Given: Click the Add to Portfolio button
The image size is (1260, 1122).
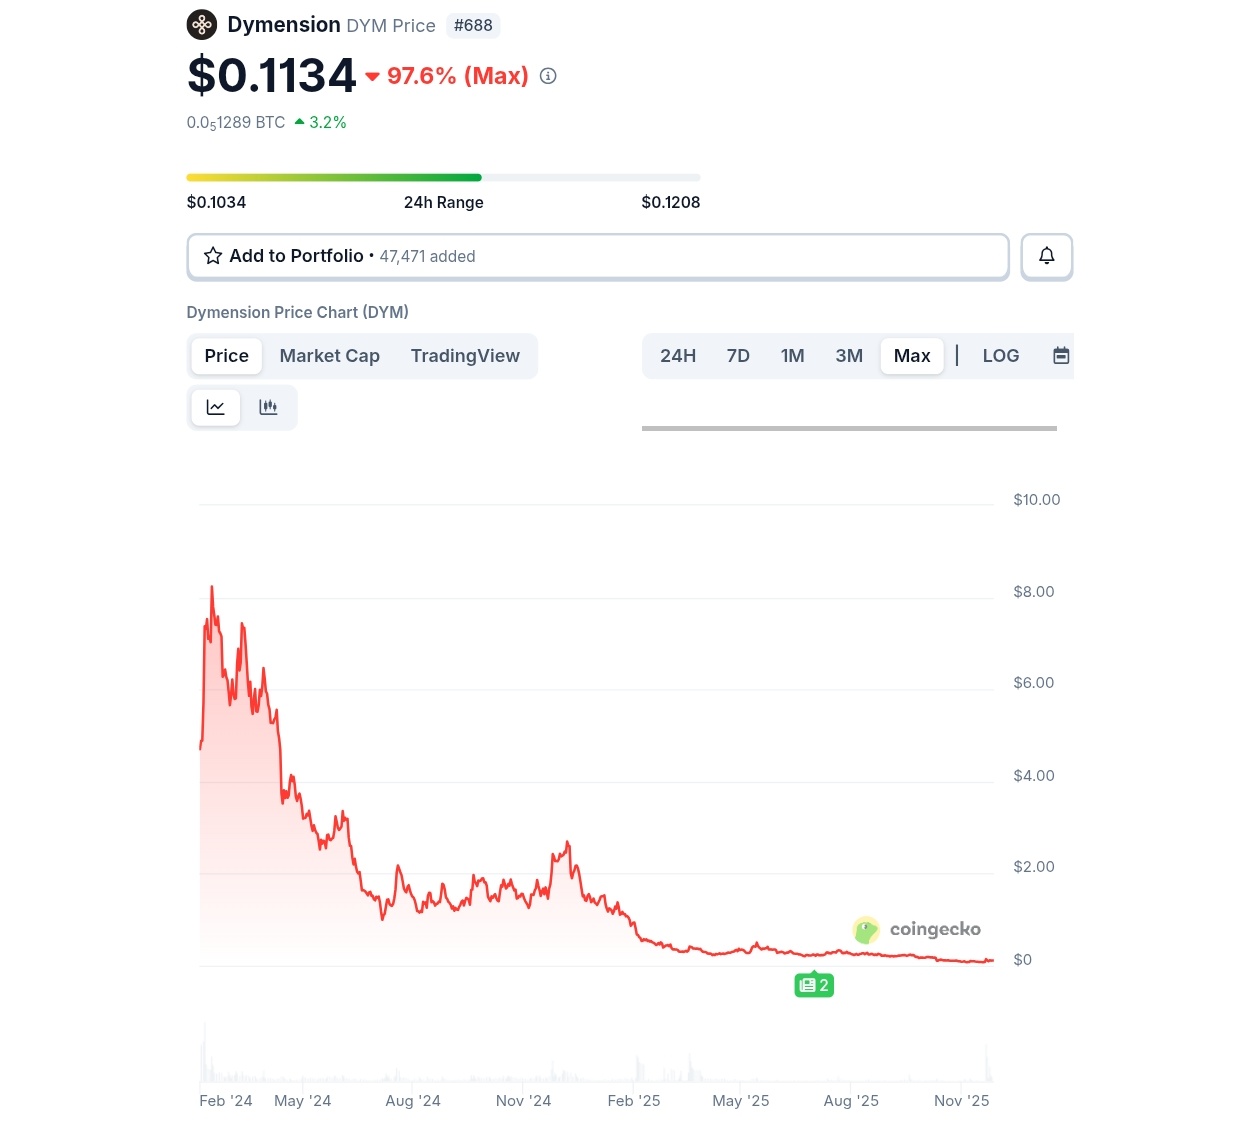Looking at the screenshot, I should [598, 256].
